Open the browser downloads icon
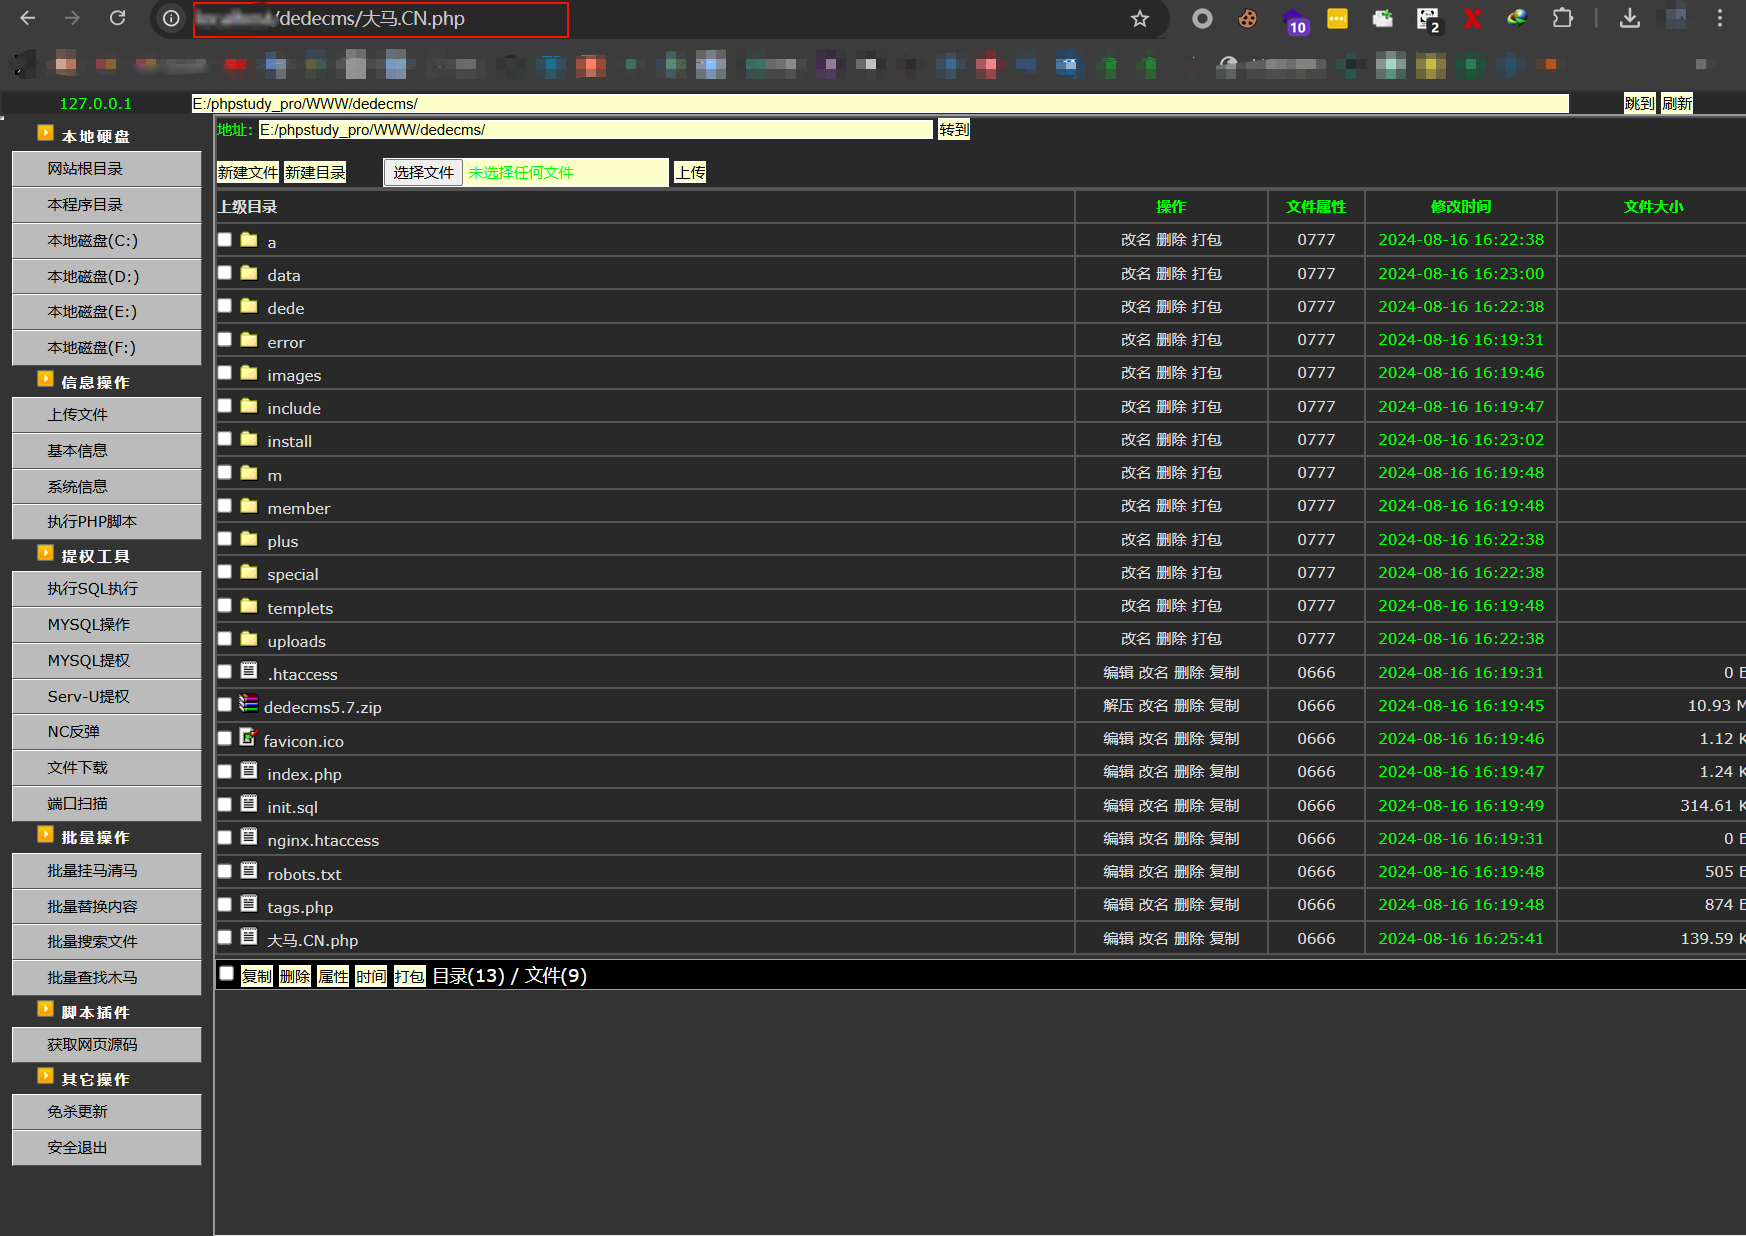This screenshot has width=1746, height=1236. pyautogui.click(x=1630, y=18)
